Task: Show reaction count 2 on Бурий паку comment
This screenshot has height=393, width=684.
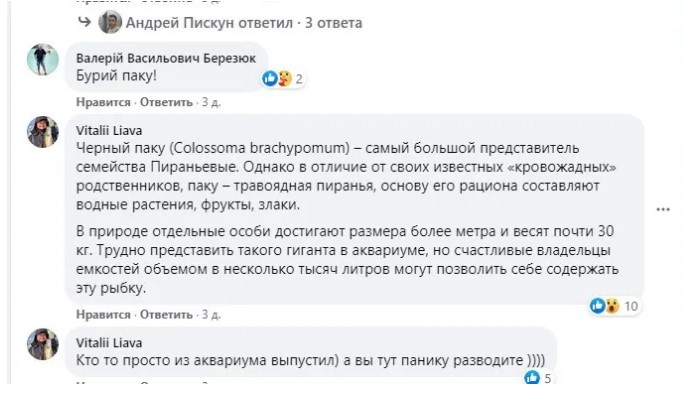Action: click(x=299, y=79)
